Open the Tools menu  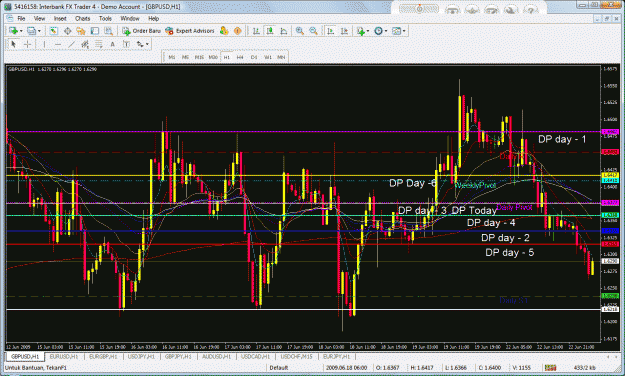pyautogui.click(x=105, y=19)
